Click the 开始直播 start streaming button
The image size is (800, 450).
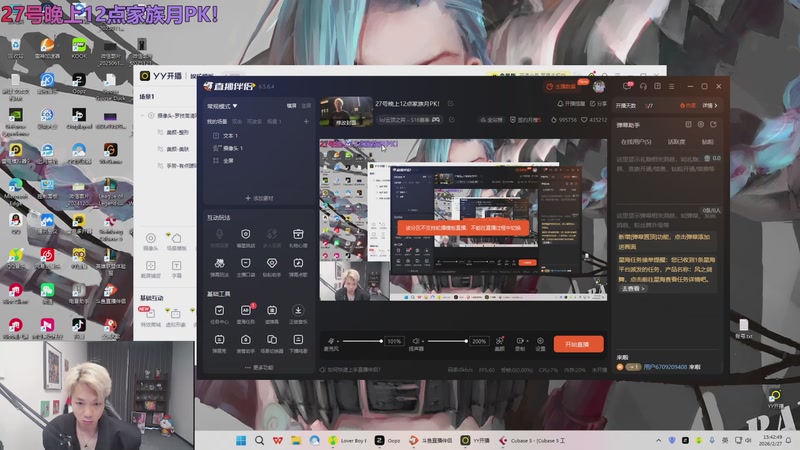[x=578, y=344]
